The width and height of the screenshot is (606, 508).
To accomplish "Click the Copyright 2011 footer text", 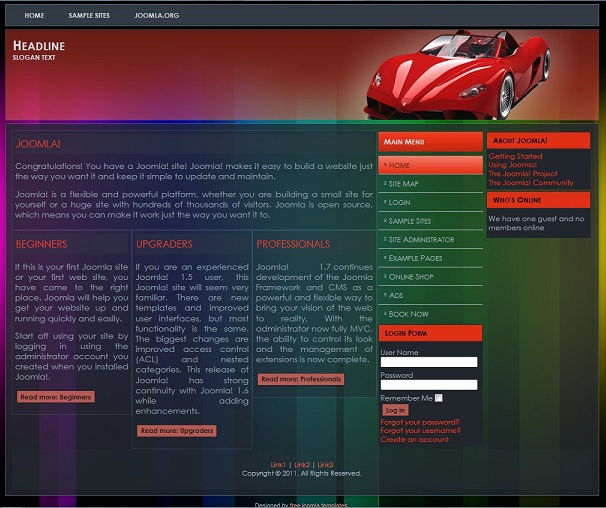I will (x=302, y=473).
